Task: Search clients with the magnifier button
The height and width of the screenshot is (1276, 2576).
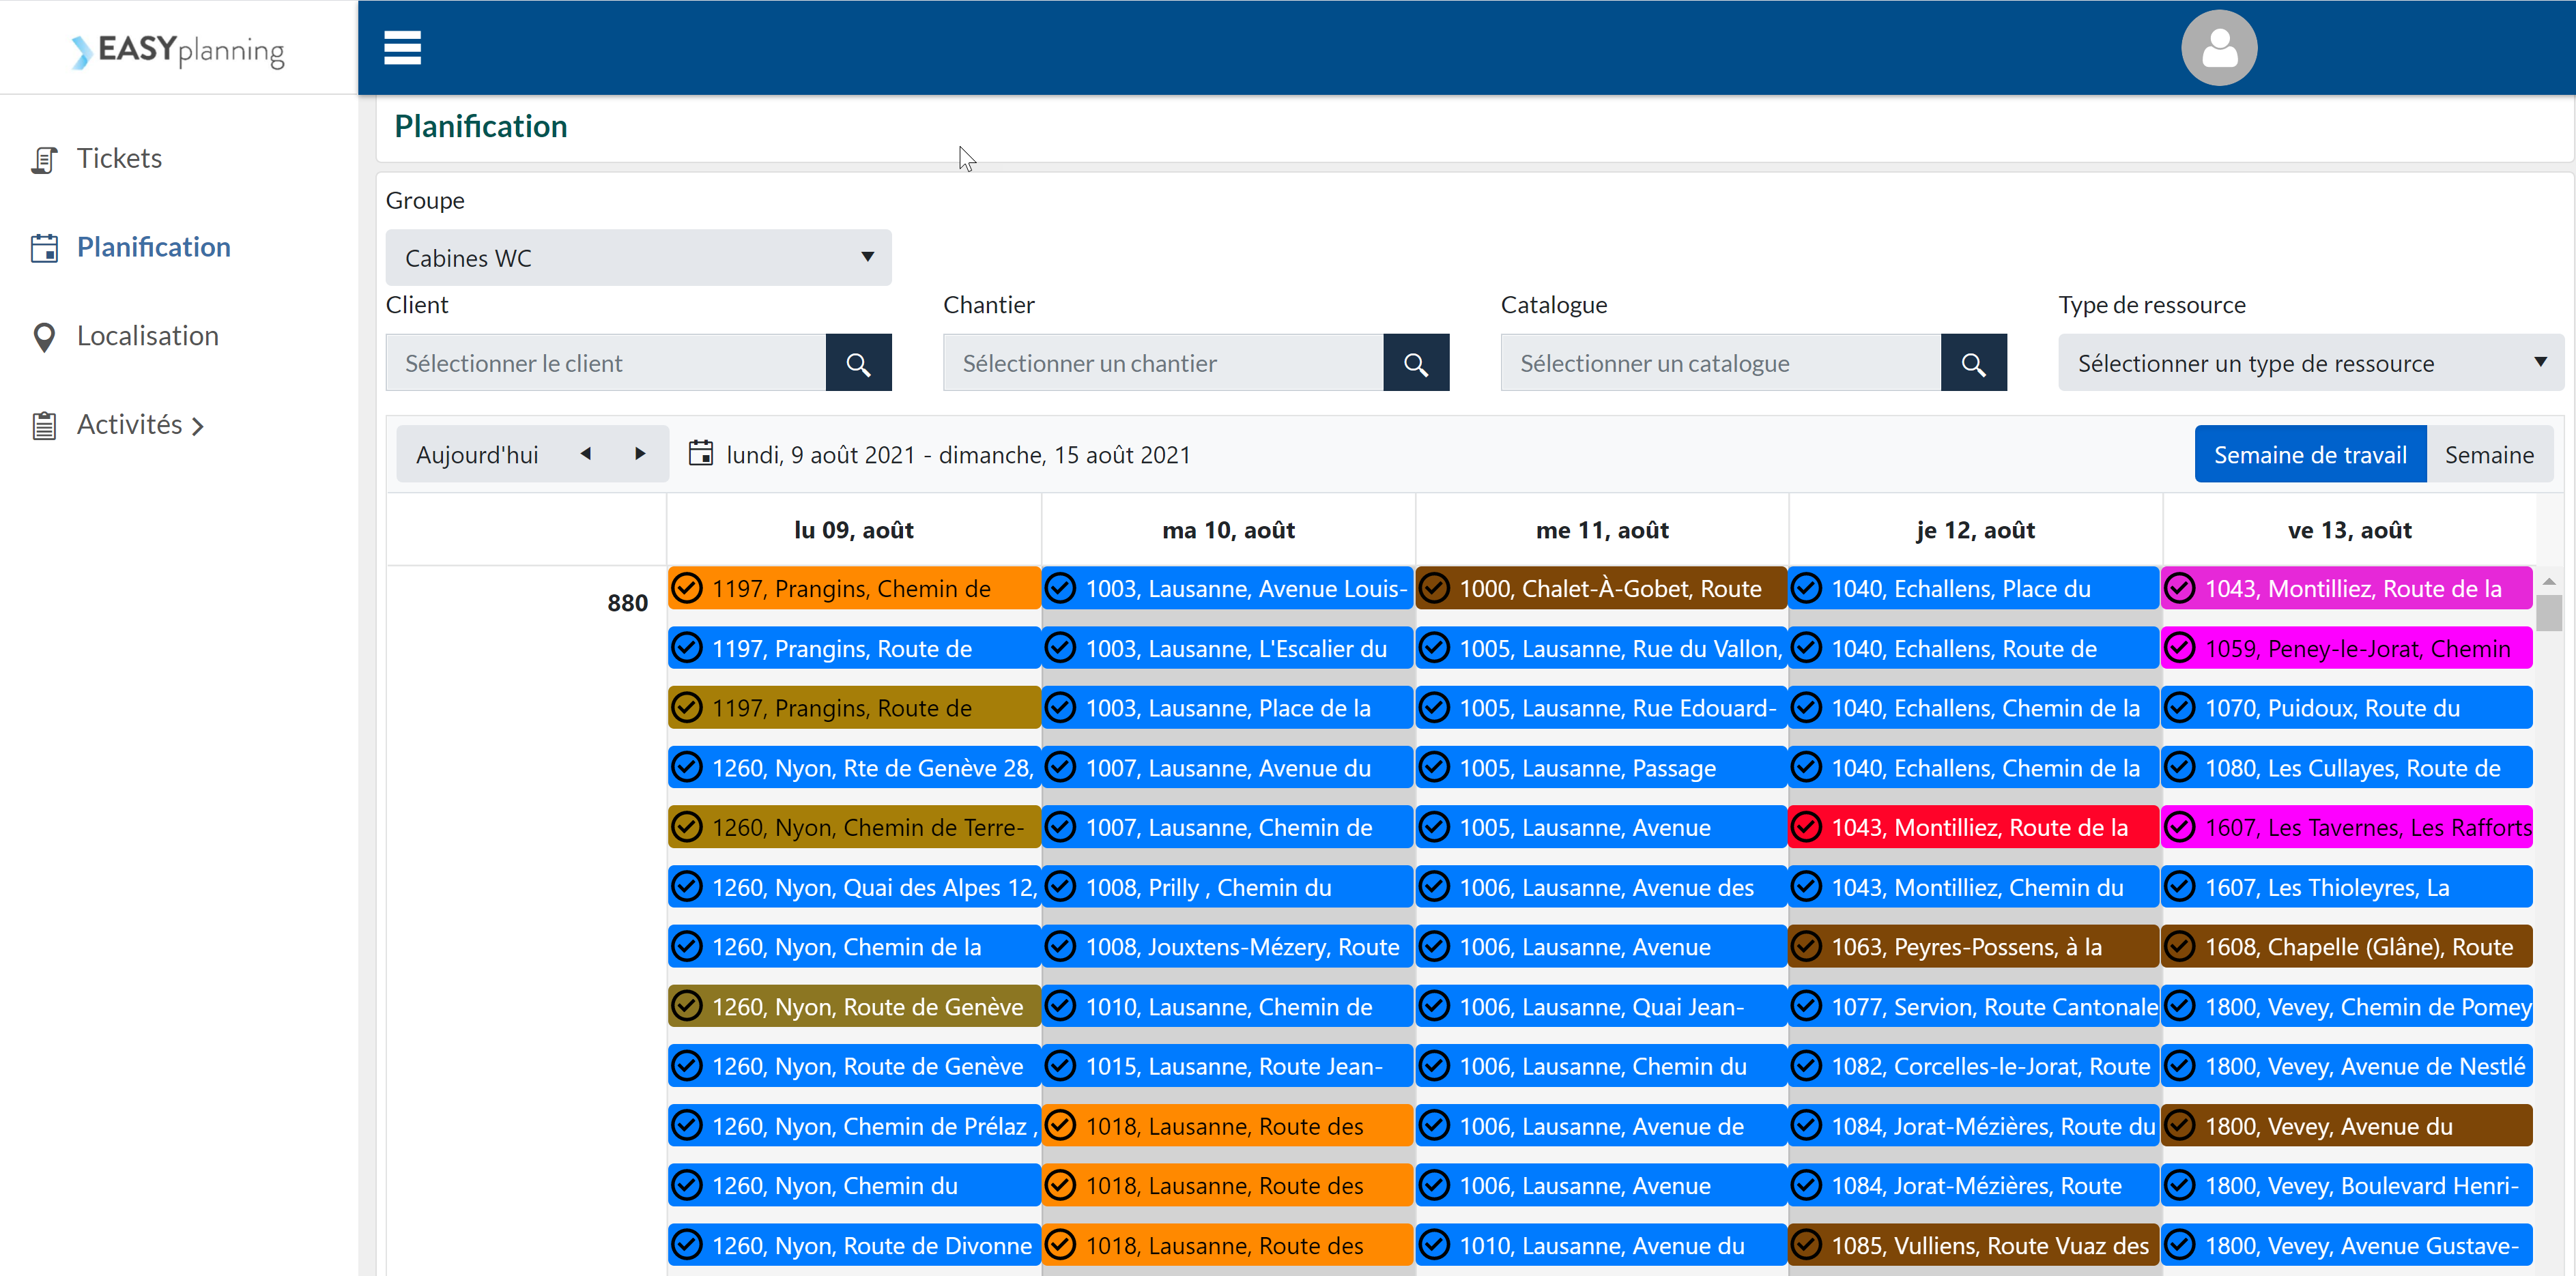Action: click(x=858, y=363)
